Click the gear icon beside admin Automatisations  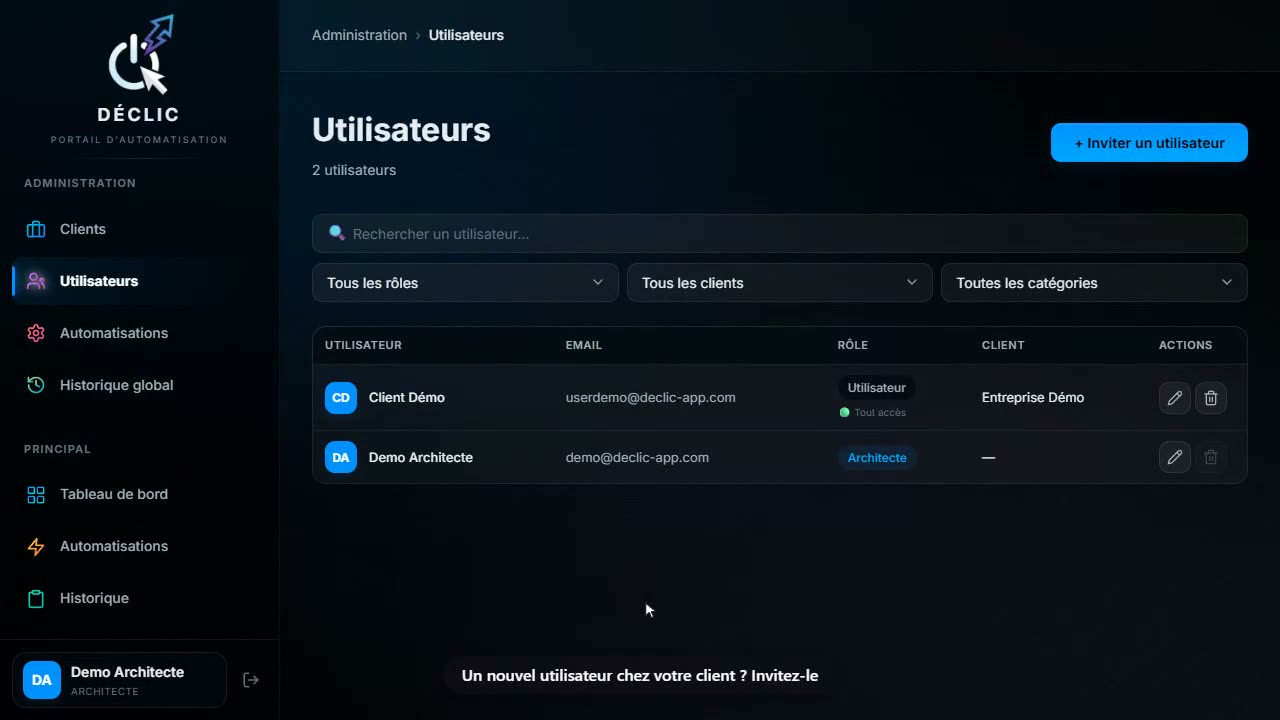(36, 333)
